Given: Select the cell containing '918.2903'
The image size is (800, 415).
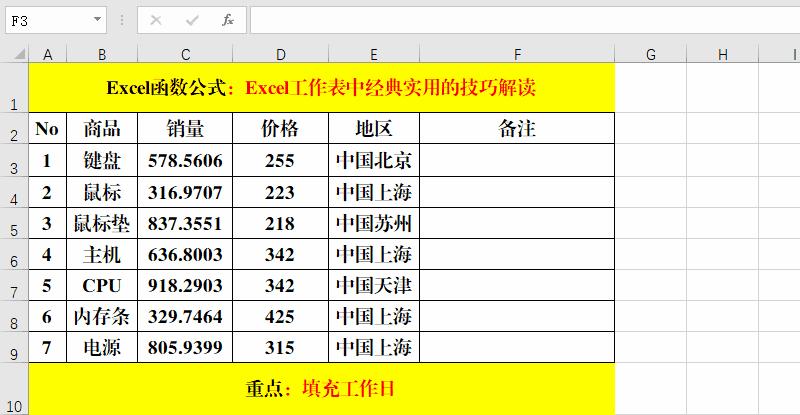Looking at the screenshot, I should click(x=185, y=285).
